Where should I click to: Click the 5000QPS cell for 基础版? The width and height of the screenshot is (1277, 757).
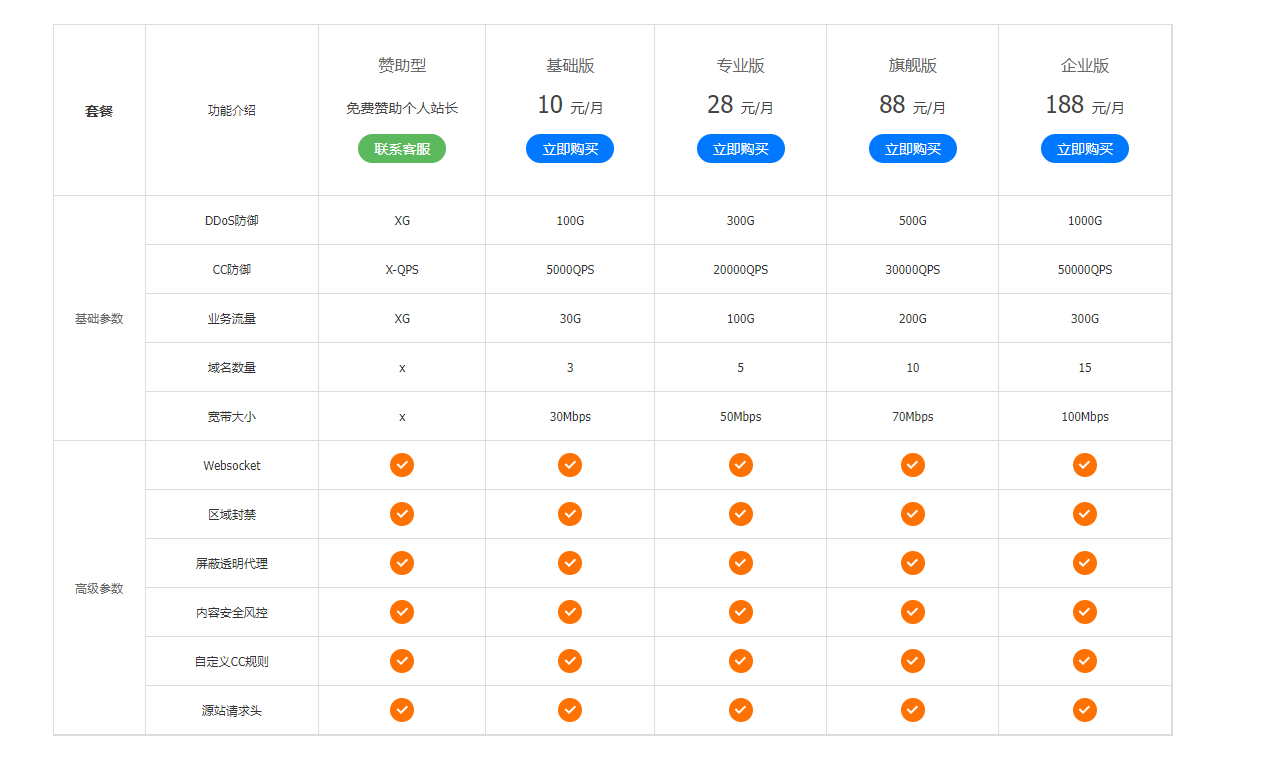point(570,270)
